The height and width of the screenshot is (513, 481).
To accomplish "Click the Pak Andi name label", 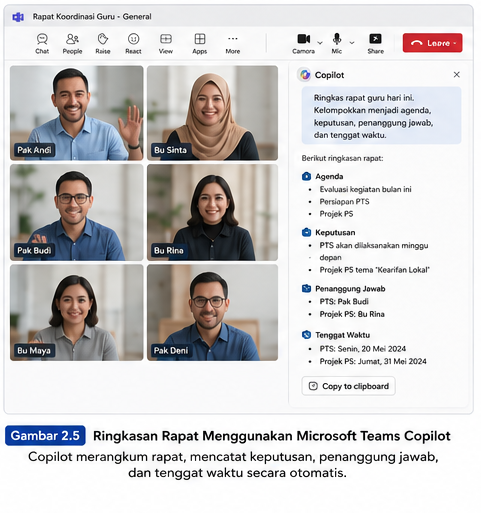I will click(x=34, y=150).
